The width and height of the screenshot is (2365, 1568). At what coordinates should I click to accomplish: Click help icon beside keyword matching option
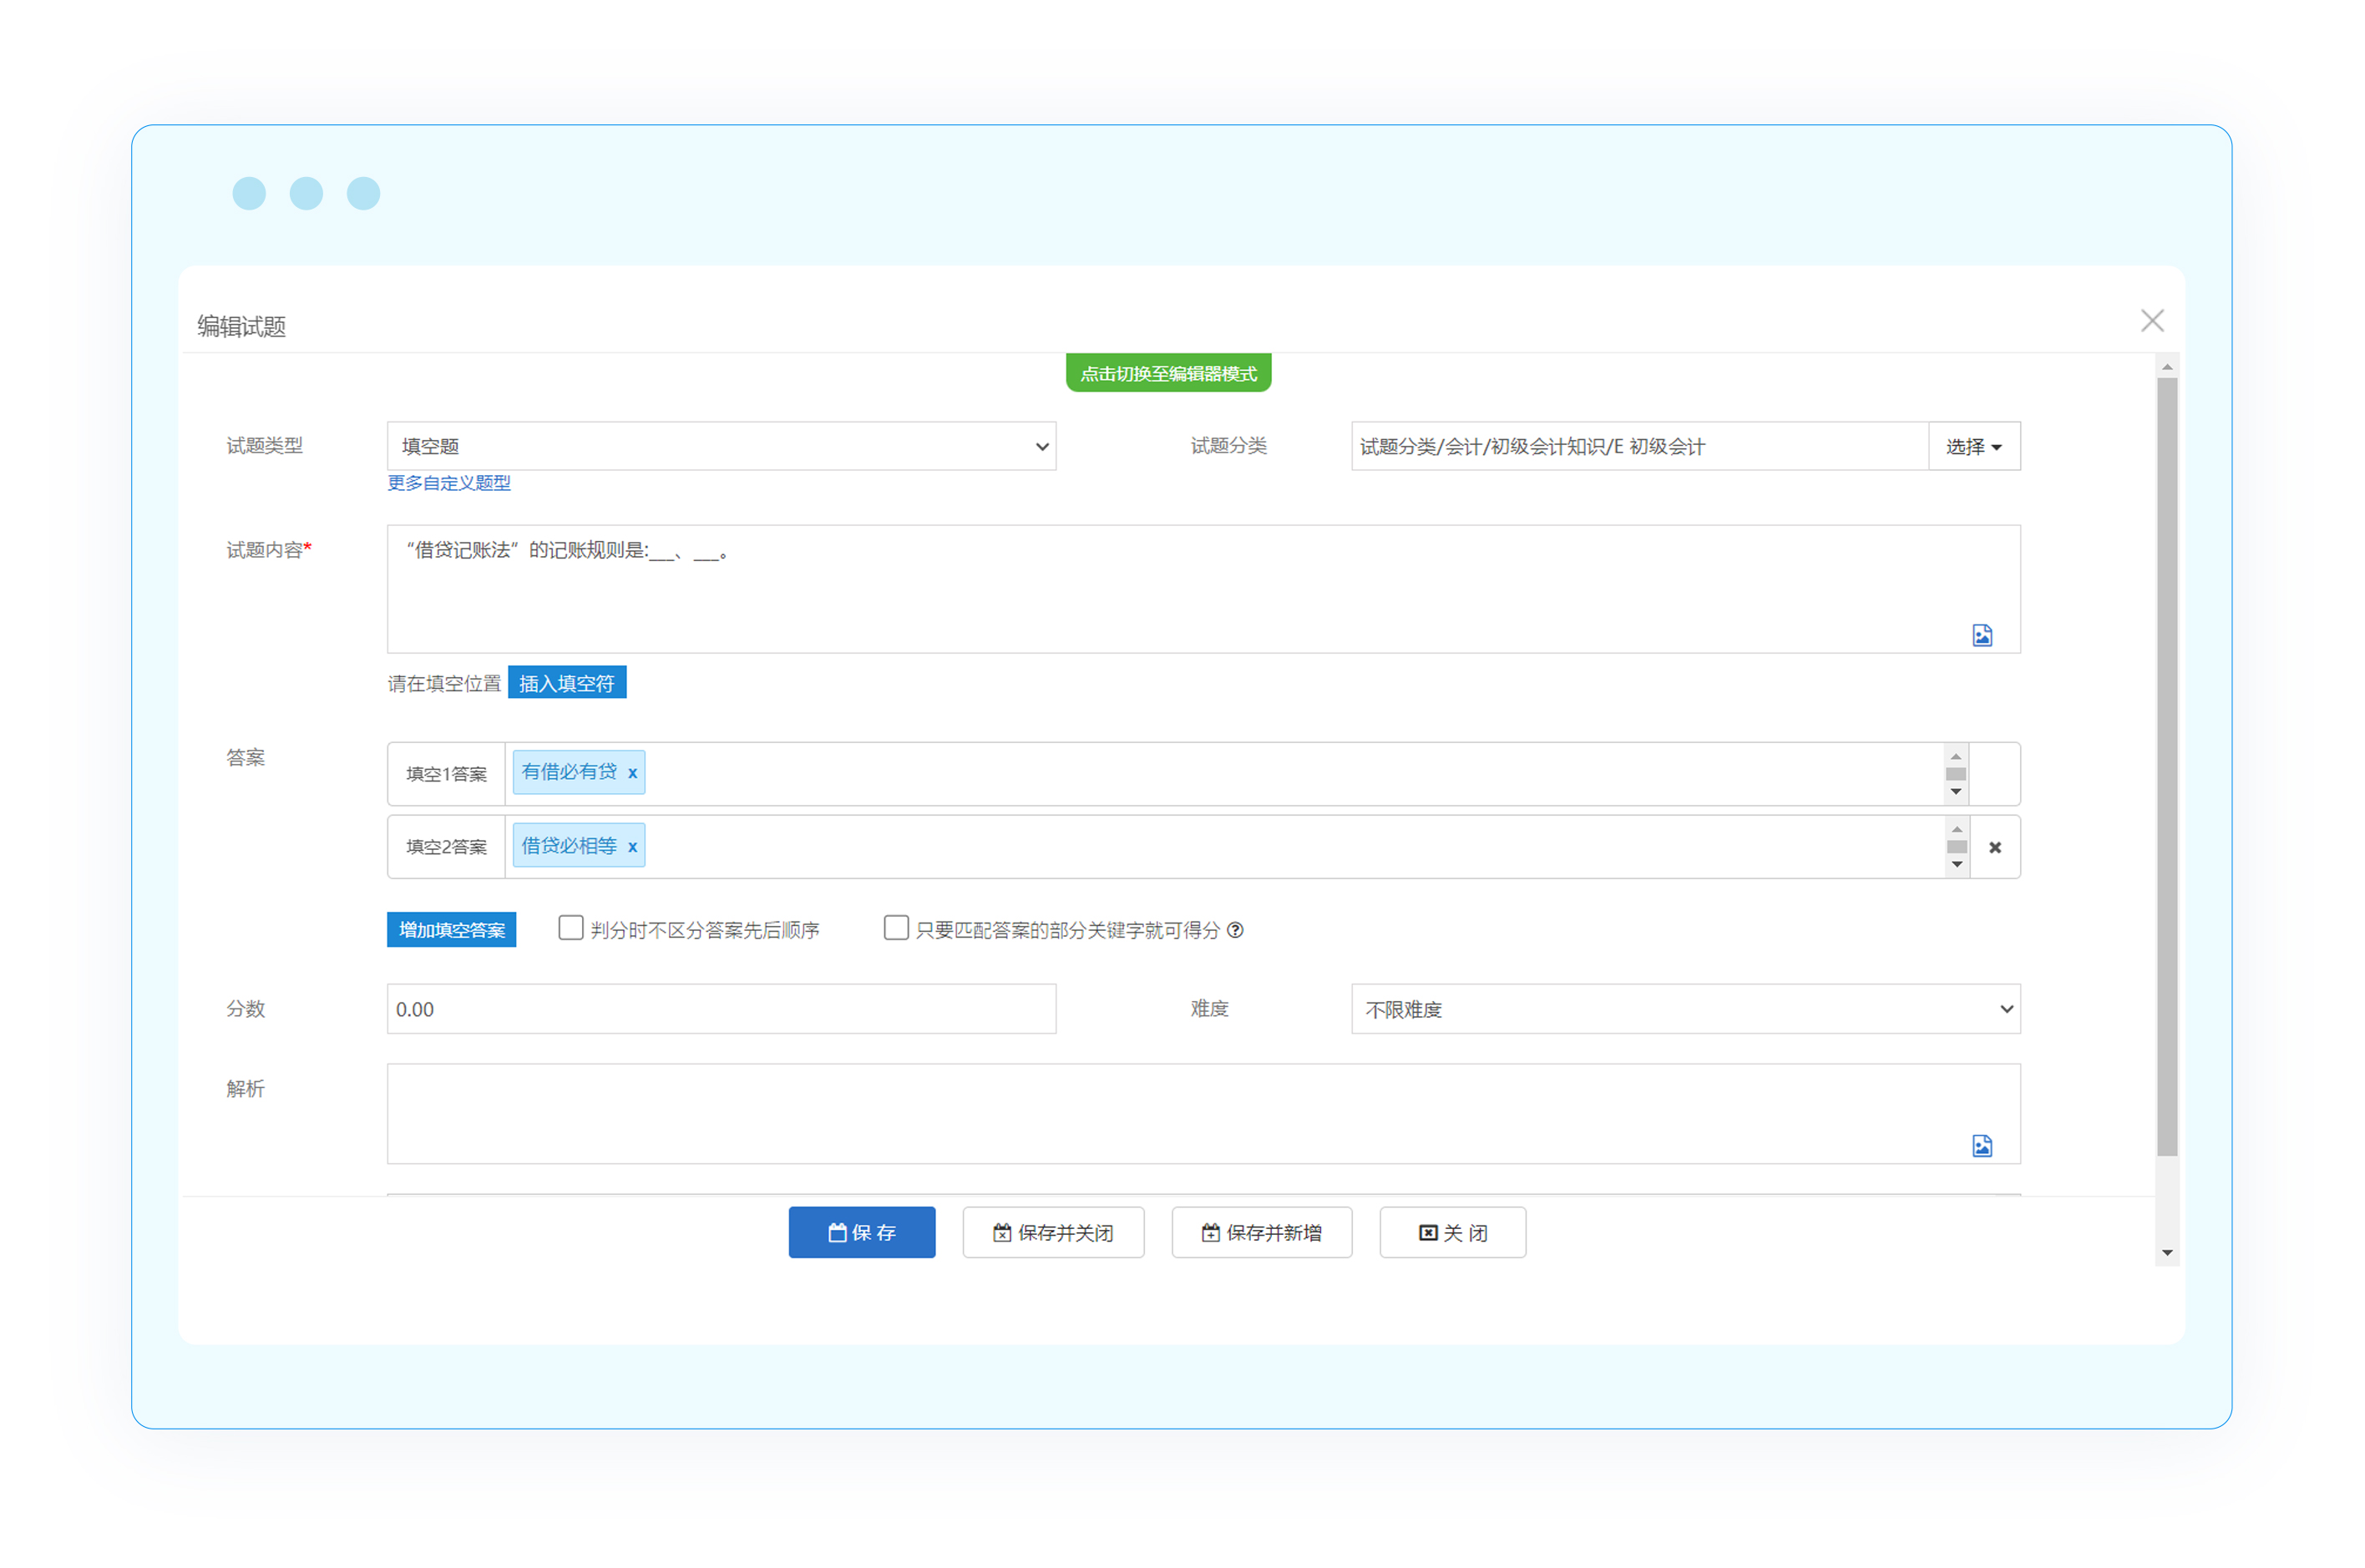1236,930
